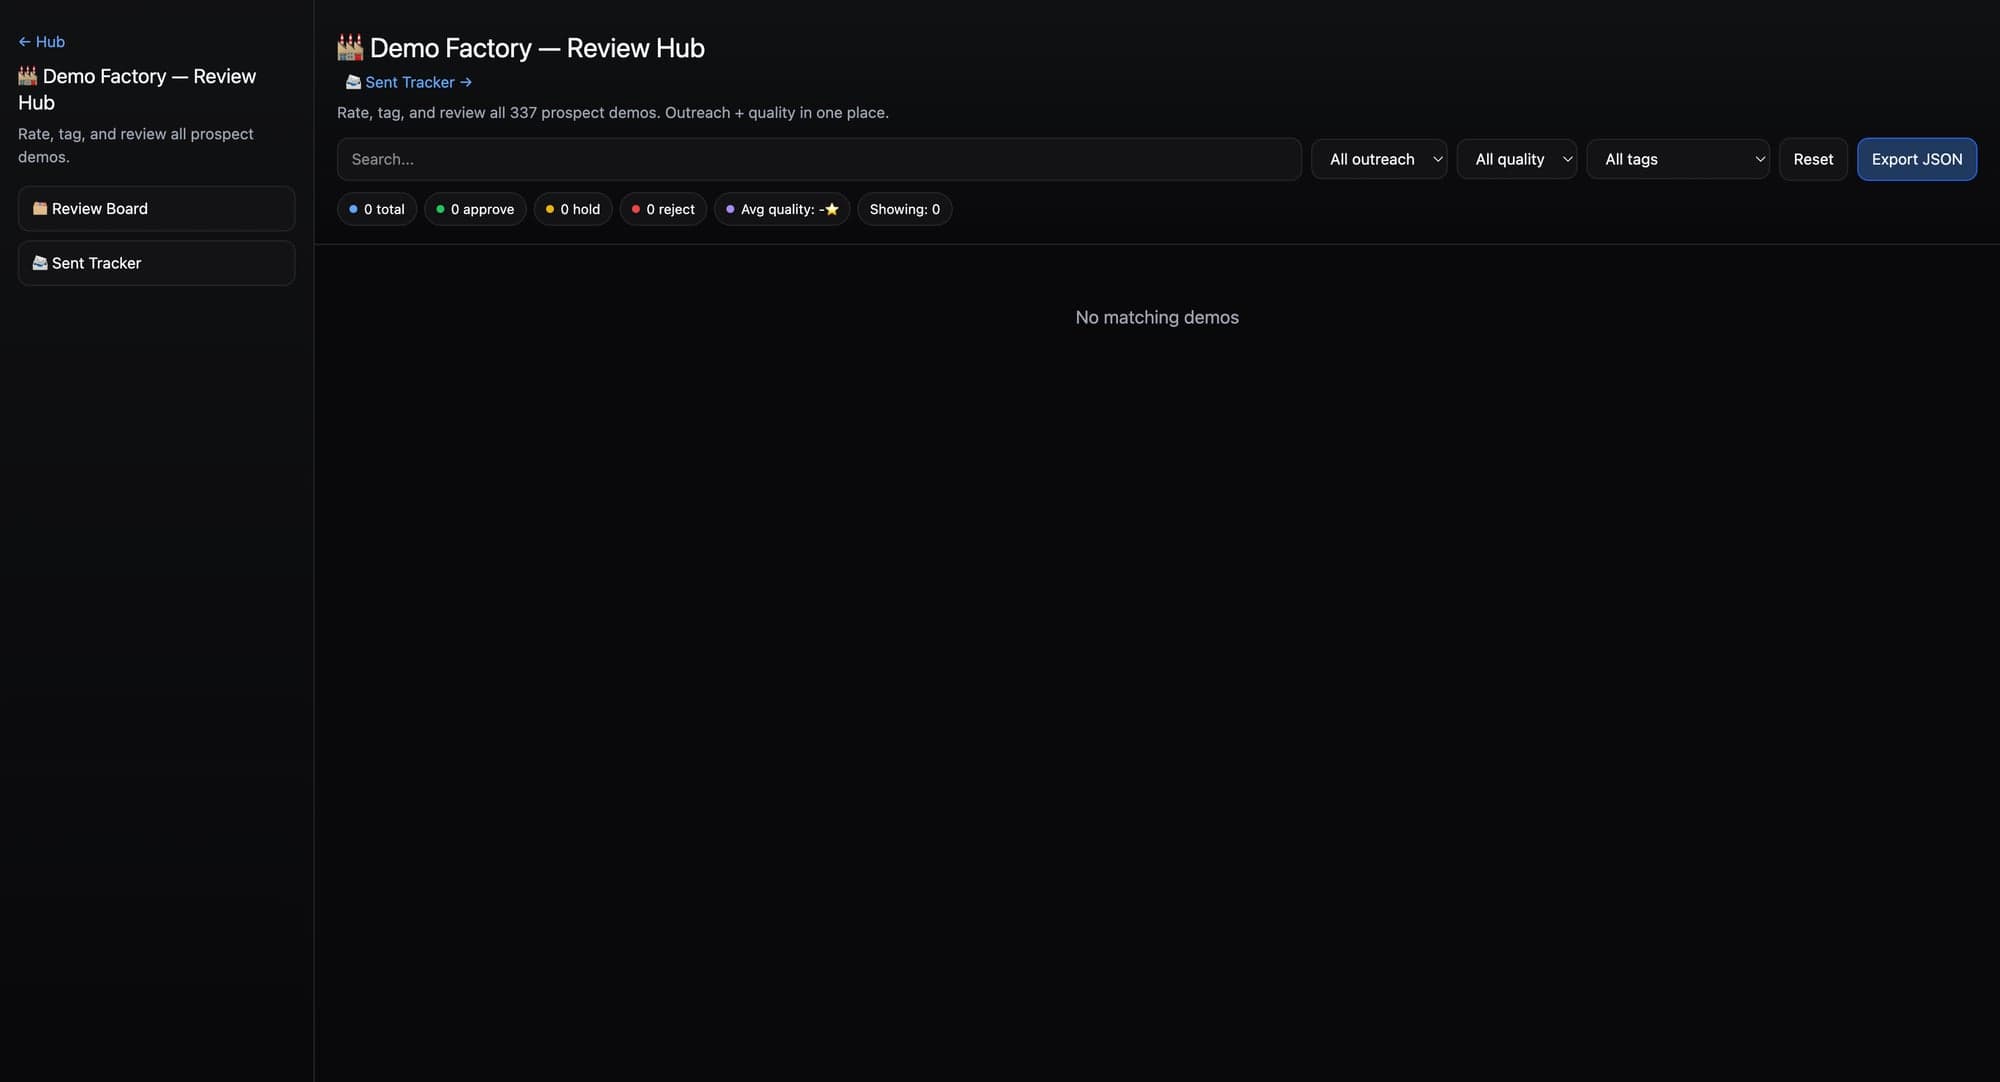The width and height of the screenshot is (2000, 1082).
Task: Open the All quality dropdown
Action: click(x=1516, y=159)
